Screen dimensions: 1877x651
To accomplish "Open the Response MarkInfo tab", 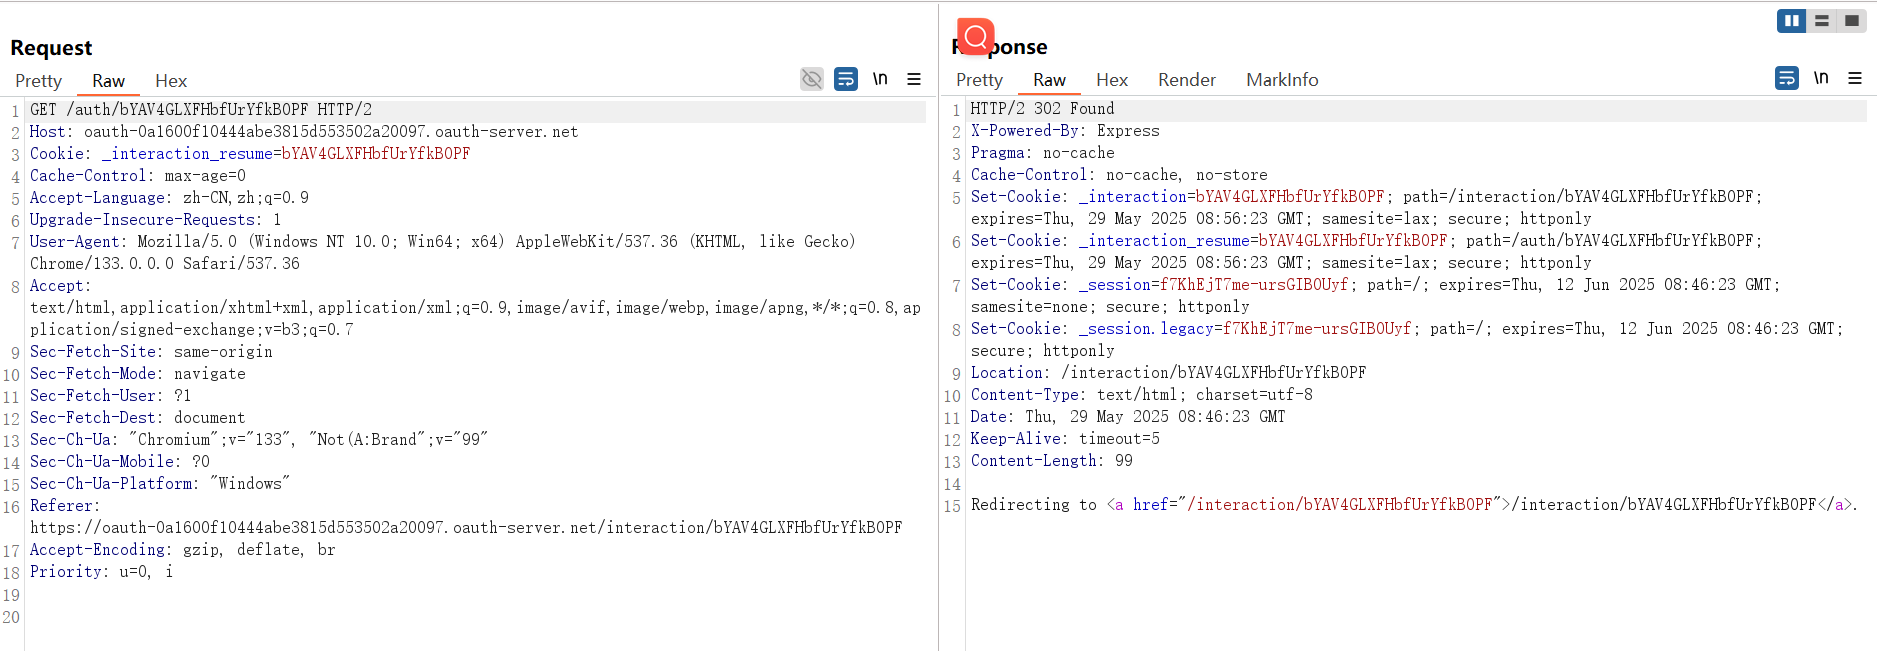I will [1282, 80].
